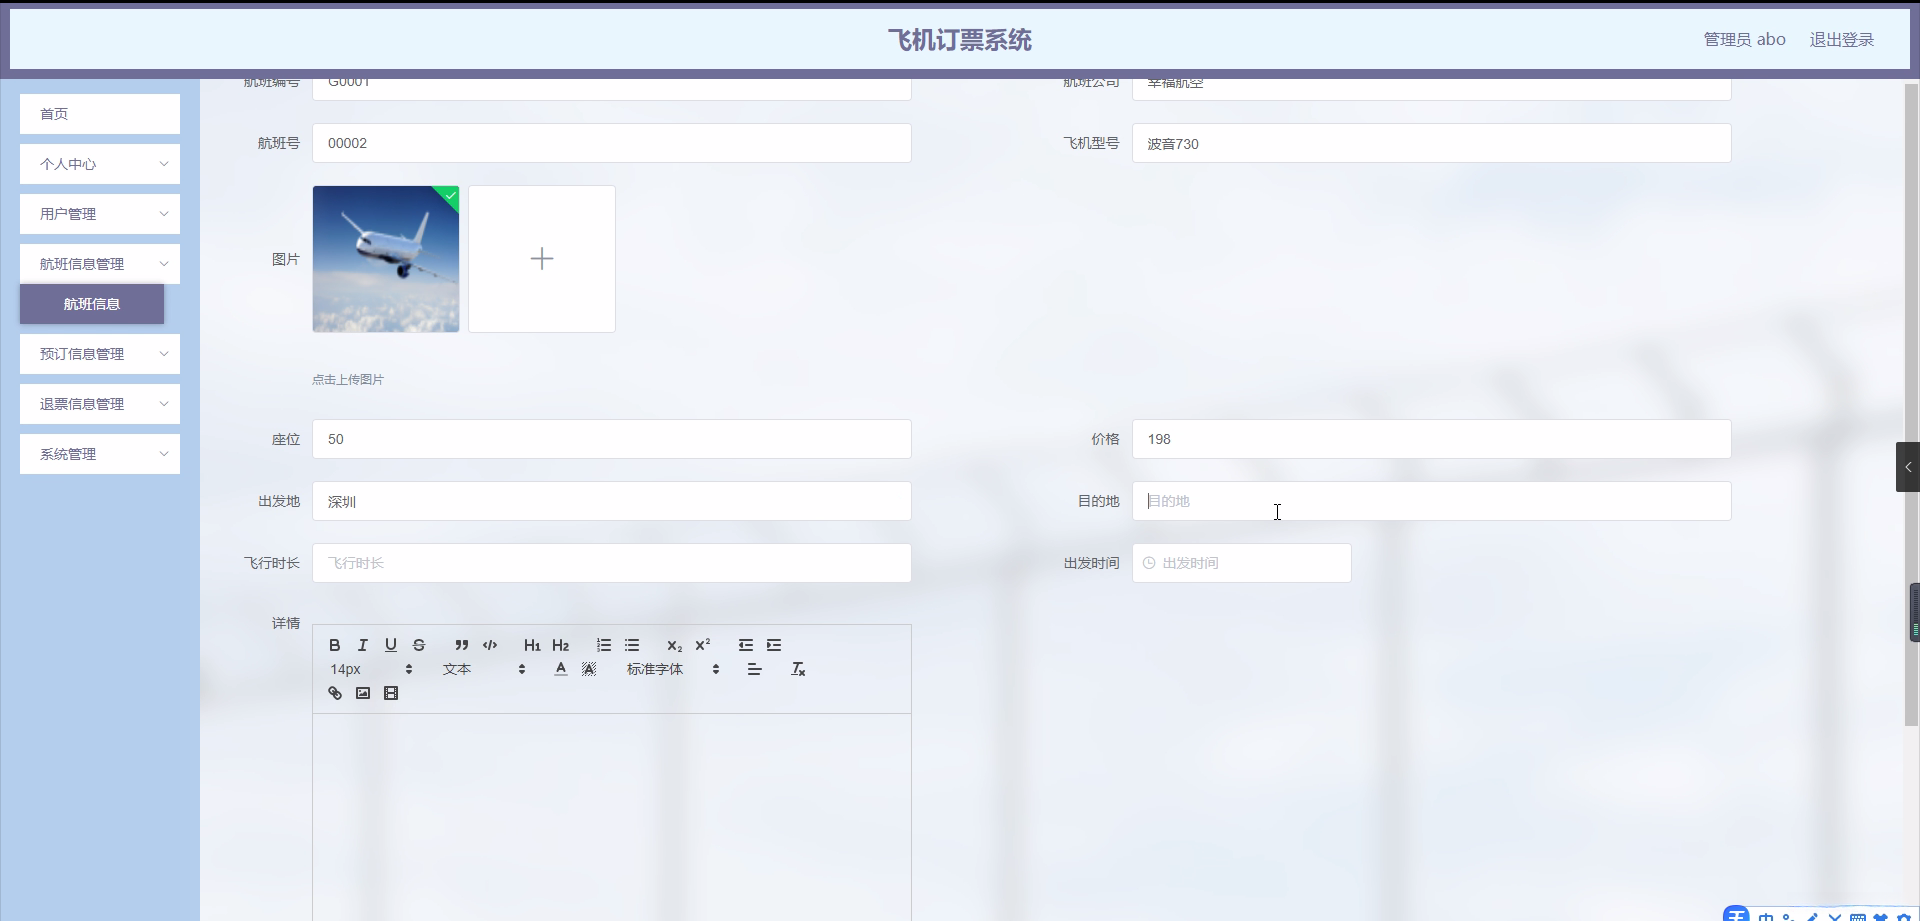Apply Heading 1 style
The width and height of the screenshot is (1920, 921).
point(532,645)
